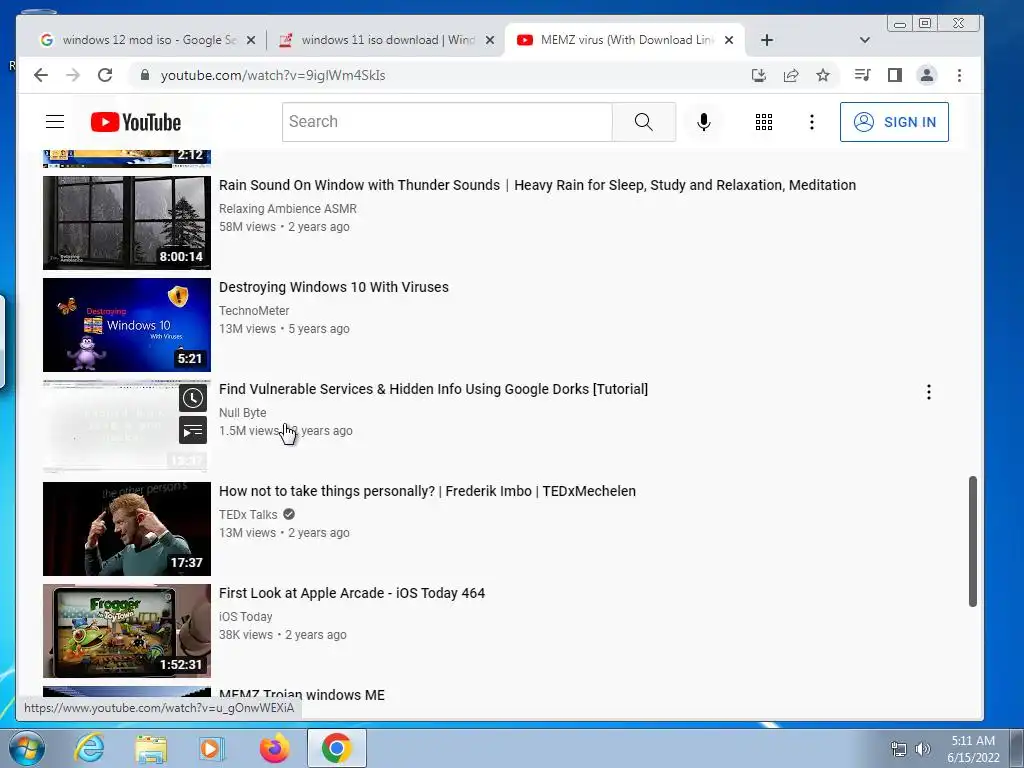Open the Windows Start menu

point(27,748)
